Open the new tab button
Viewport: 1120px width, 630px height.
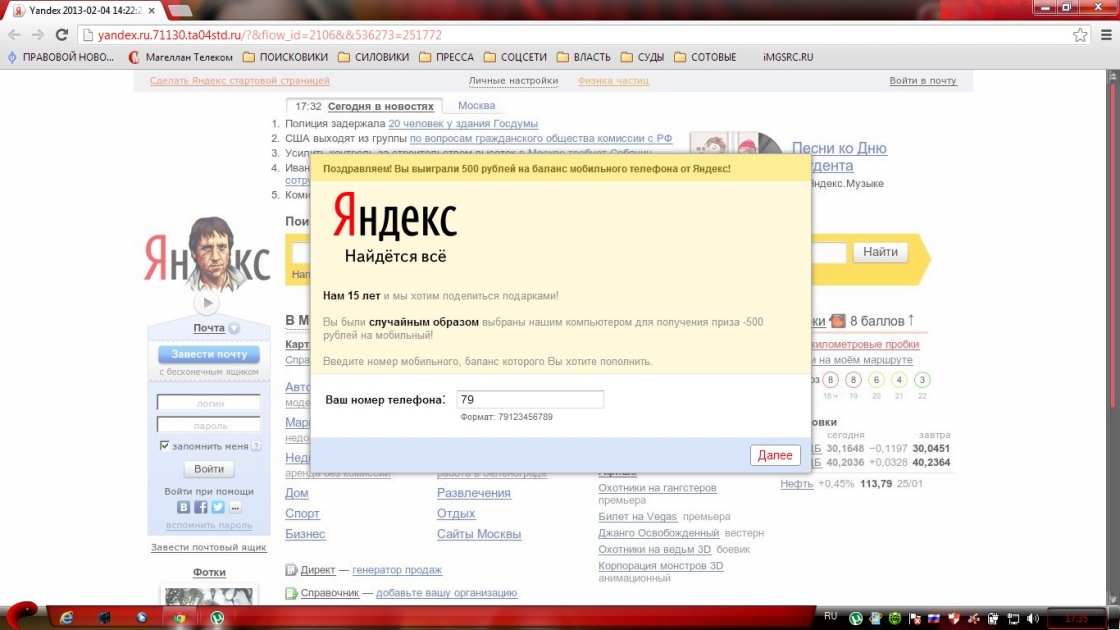pos(180,11)
